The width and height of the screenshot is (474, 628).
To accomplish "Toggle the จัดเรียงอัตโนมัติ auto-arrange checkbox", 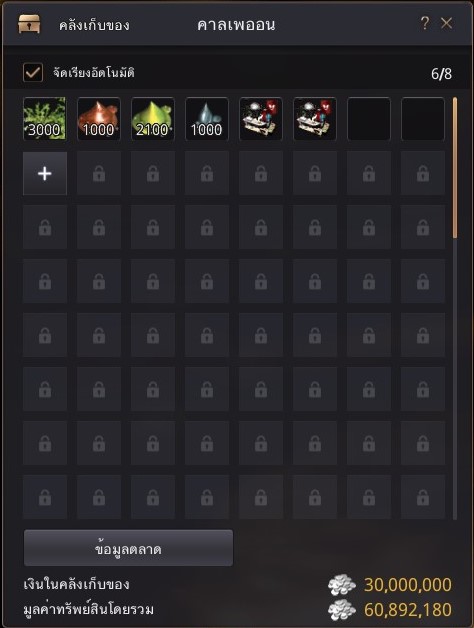I will [x=33, y=72].
